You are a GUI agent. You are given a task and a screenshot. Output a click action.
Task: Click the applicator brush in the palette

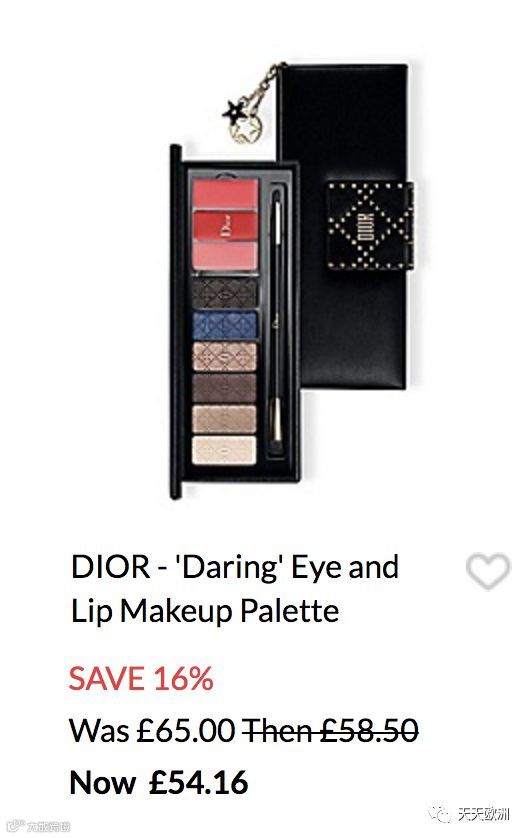point(277,315)
